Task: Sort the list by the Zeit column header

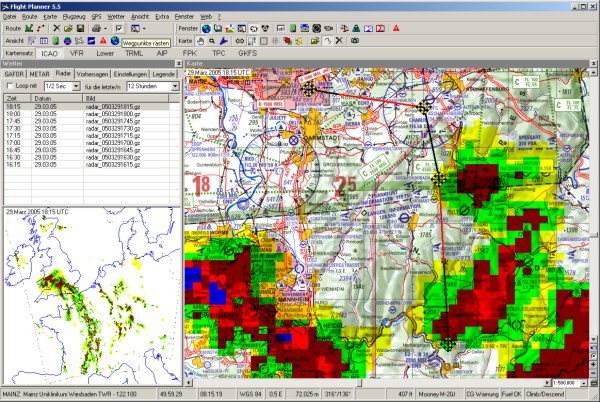Action: [17, 98]
